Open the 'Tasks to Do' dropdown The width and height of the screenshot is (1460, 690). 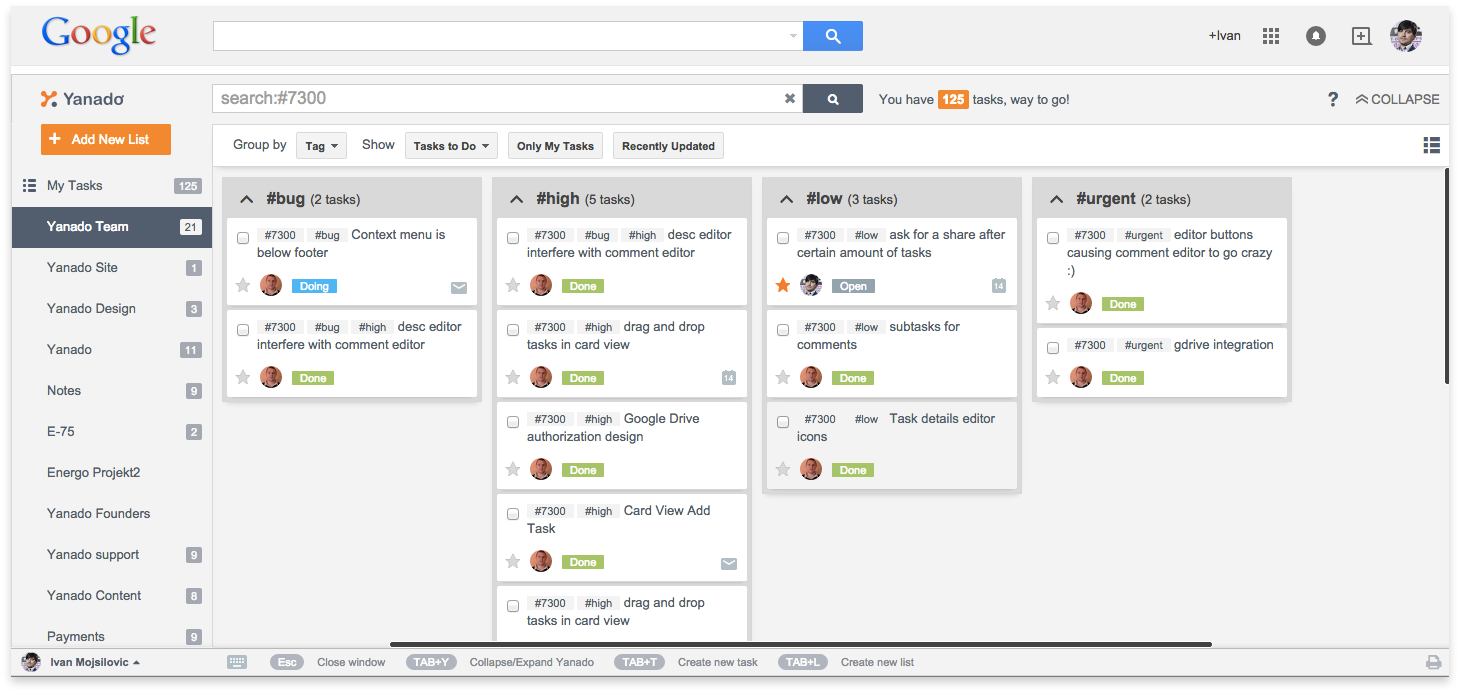click(x=451, y=146)
